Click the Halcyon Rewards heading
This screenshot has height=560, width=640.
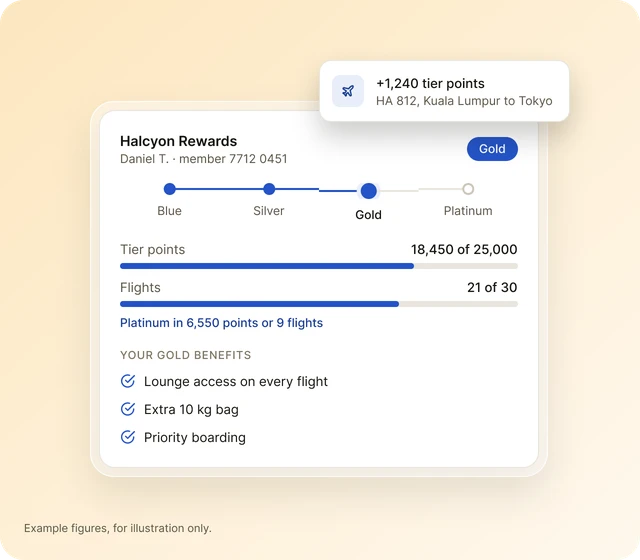coord(178,141)
